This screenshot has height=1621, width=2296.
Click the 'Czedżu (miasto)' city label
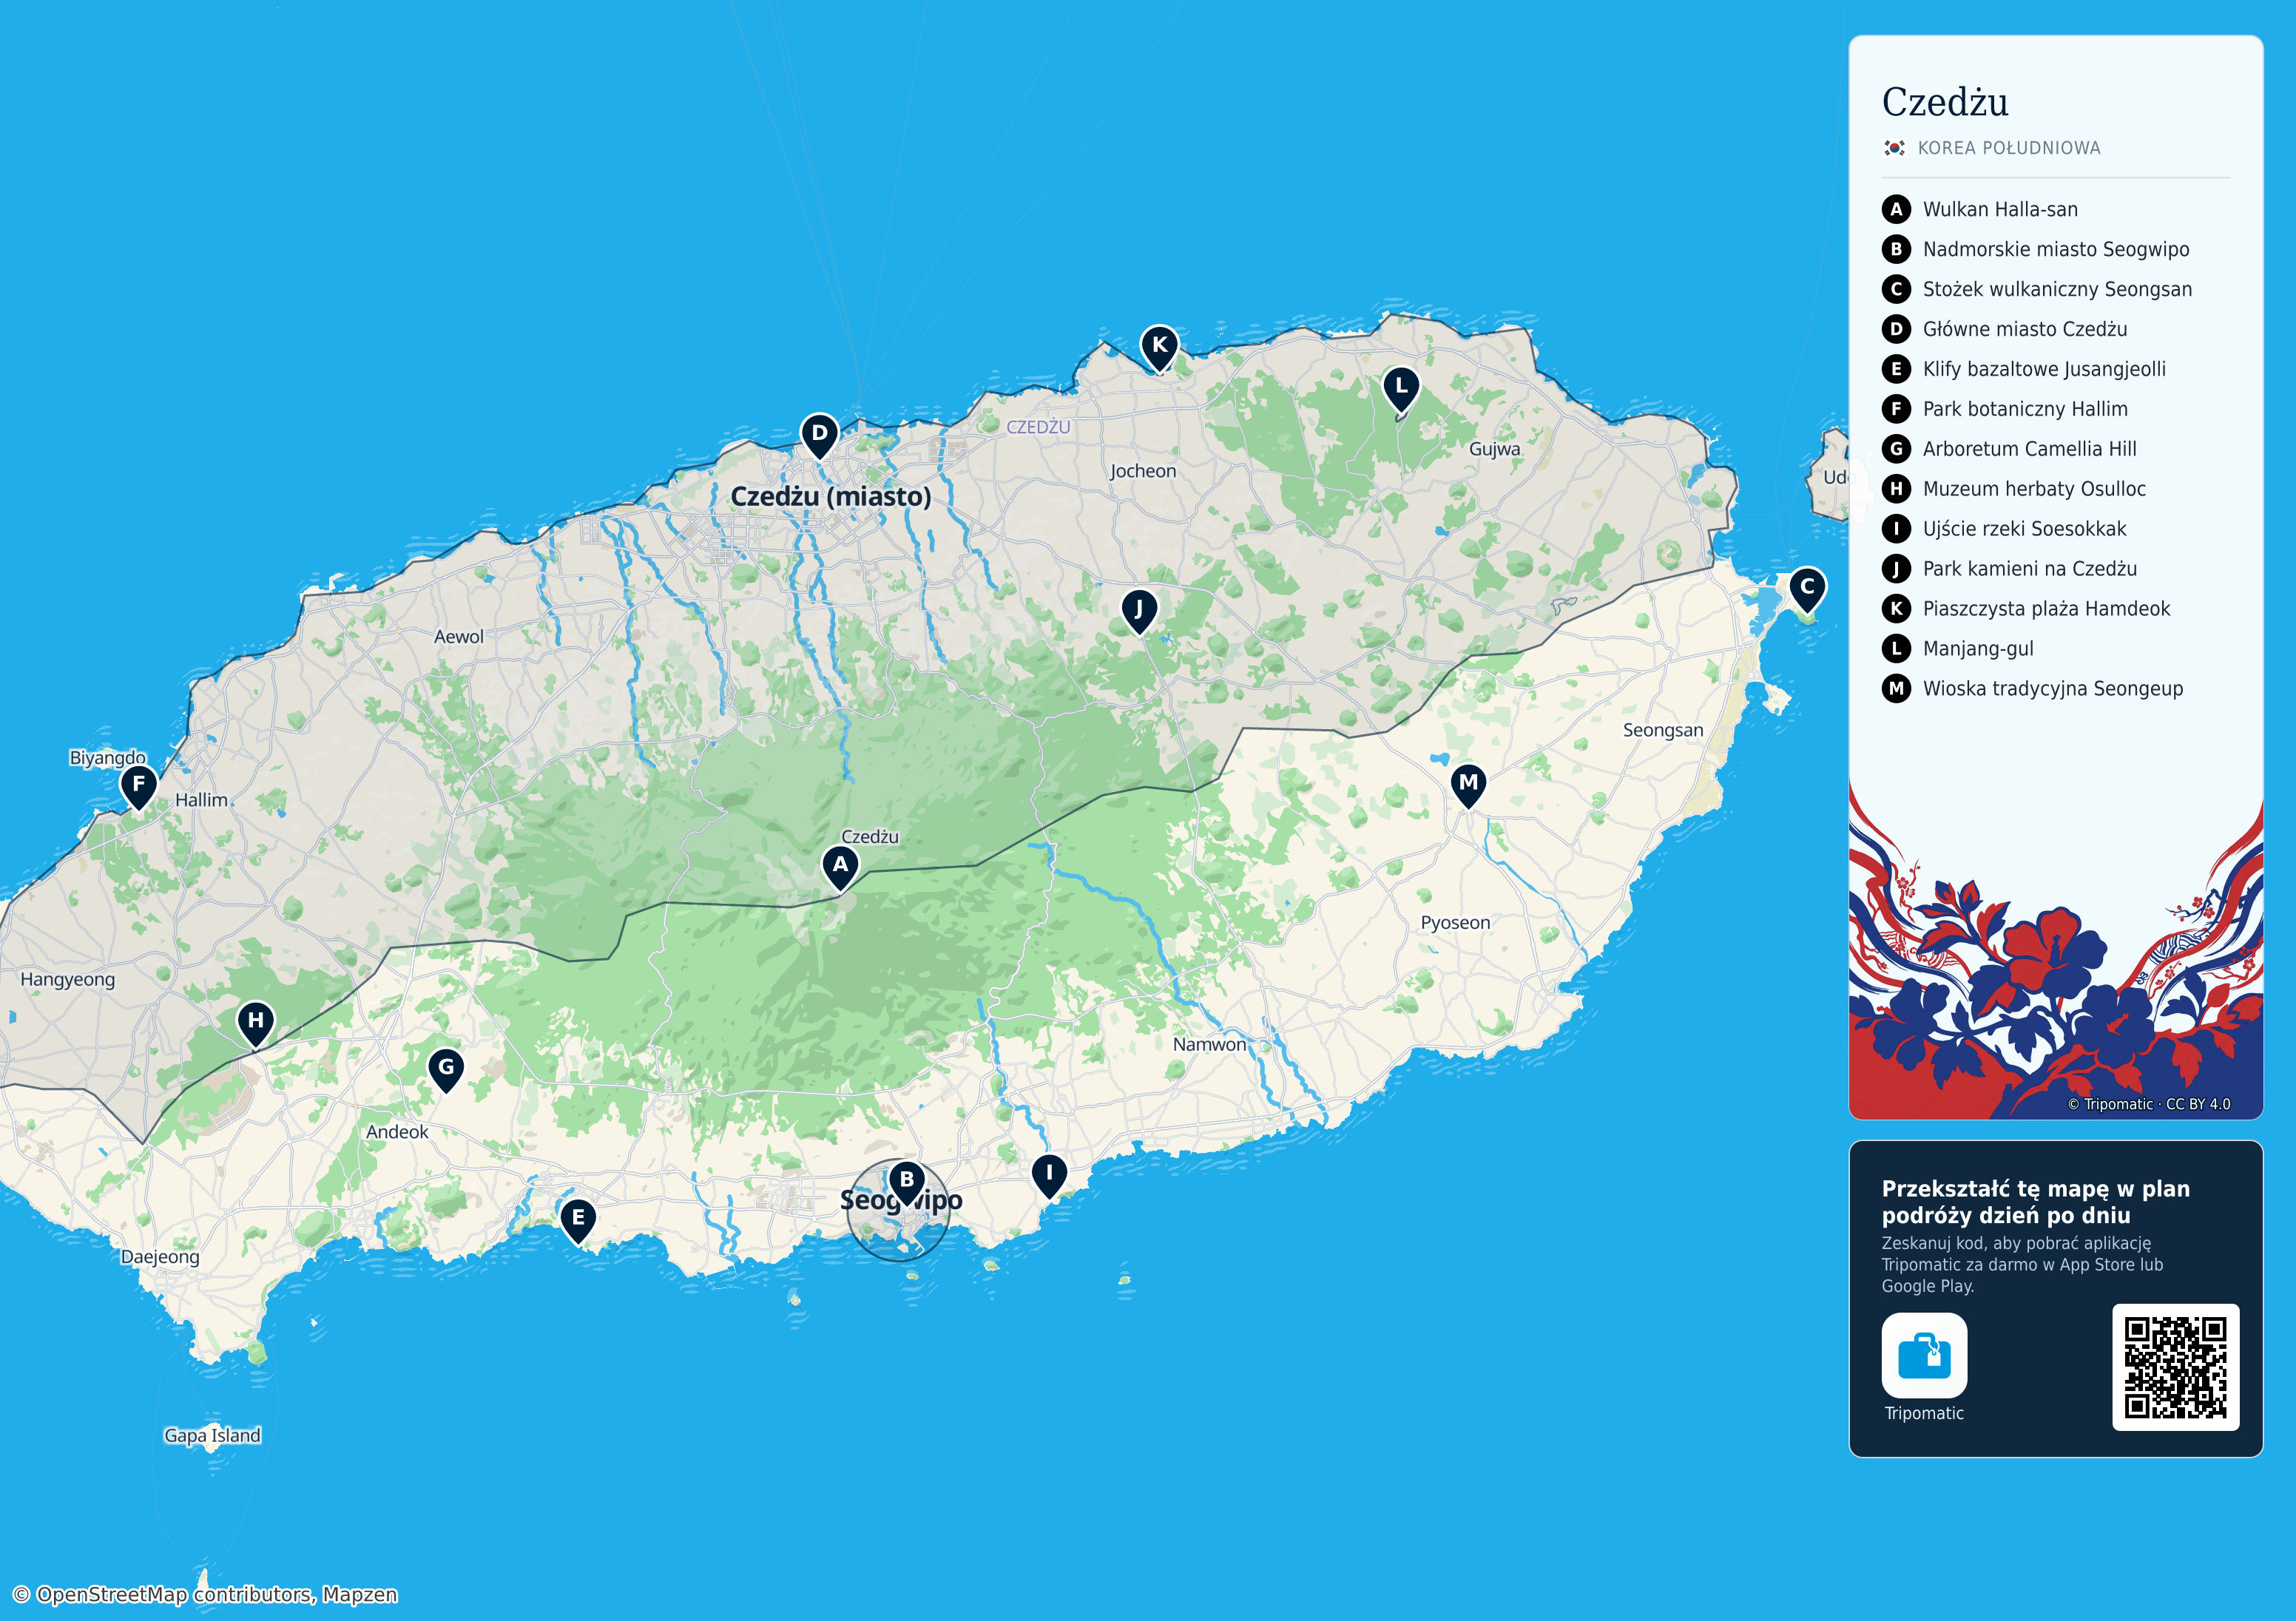pyautogui.click(x=830, y=496)
